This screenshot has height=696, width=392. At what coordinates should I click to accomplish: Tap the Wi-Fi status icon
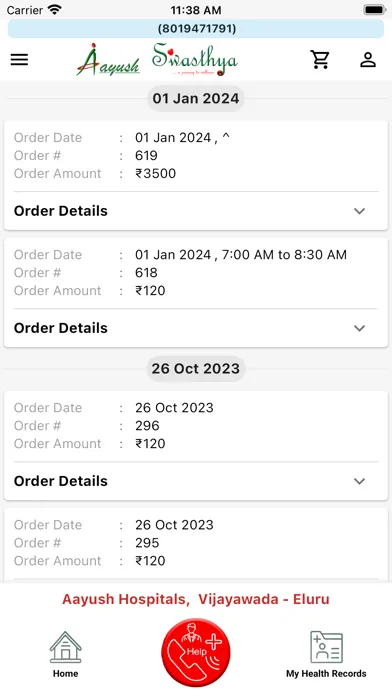(x=55, y=9)
